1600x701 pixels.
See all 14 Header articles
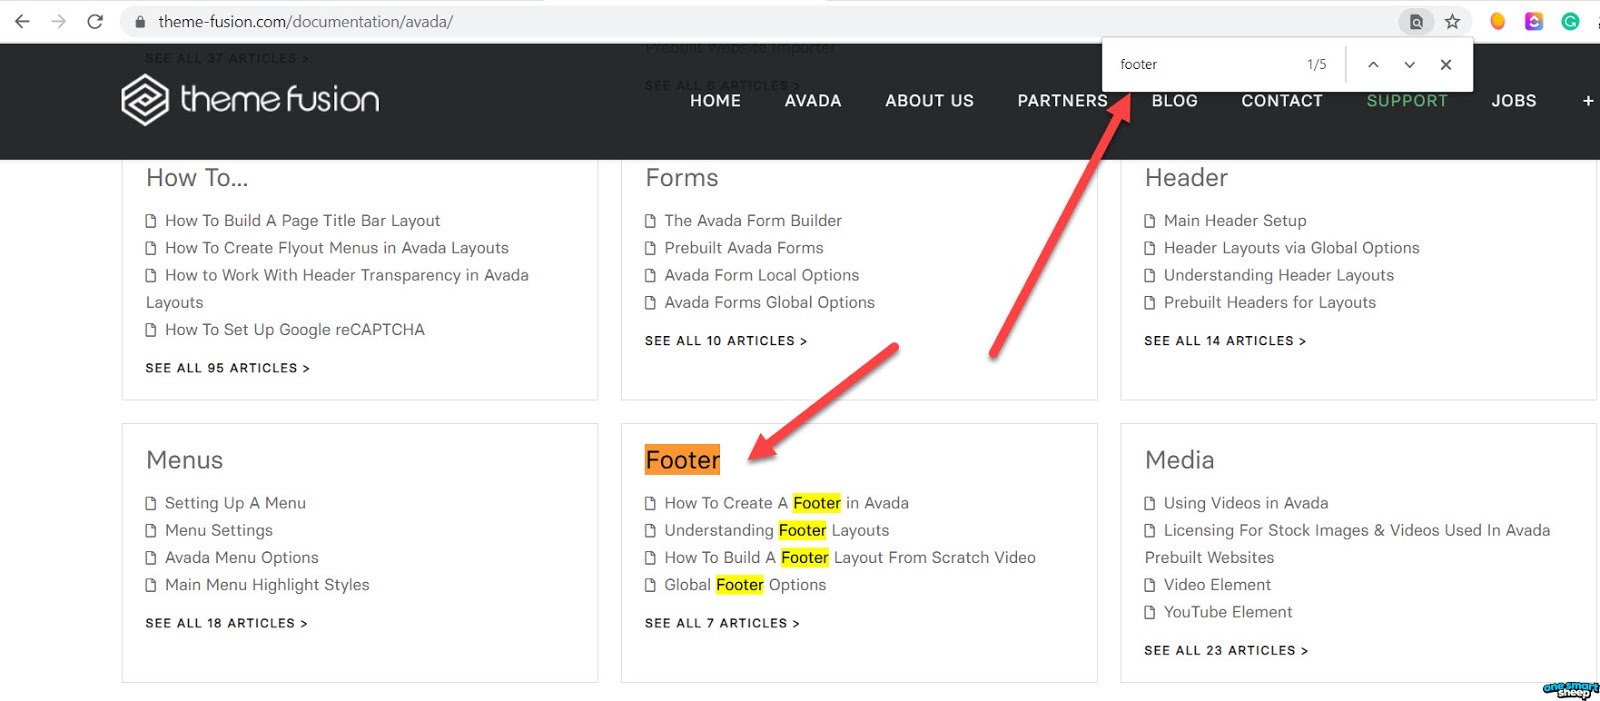[x=1225, y=341]
